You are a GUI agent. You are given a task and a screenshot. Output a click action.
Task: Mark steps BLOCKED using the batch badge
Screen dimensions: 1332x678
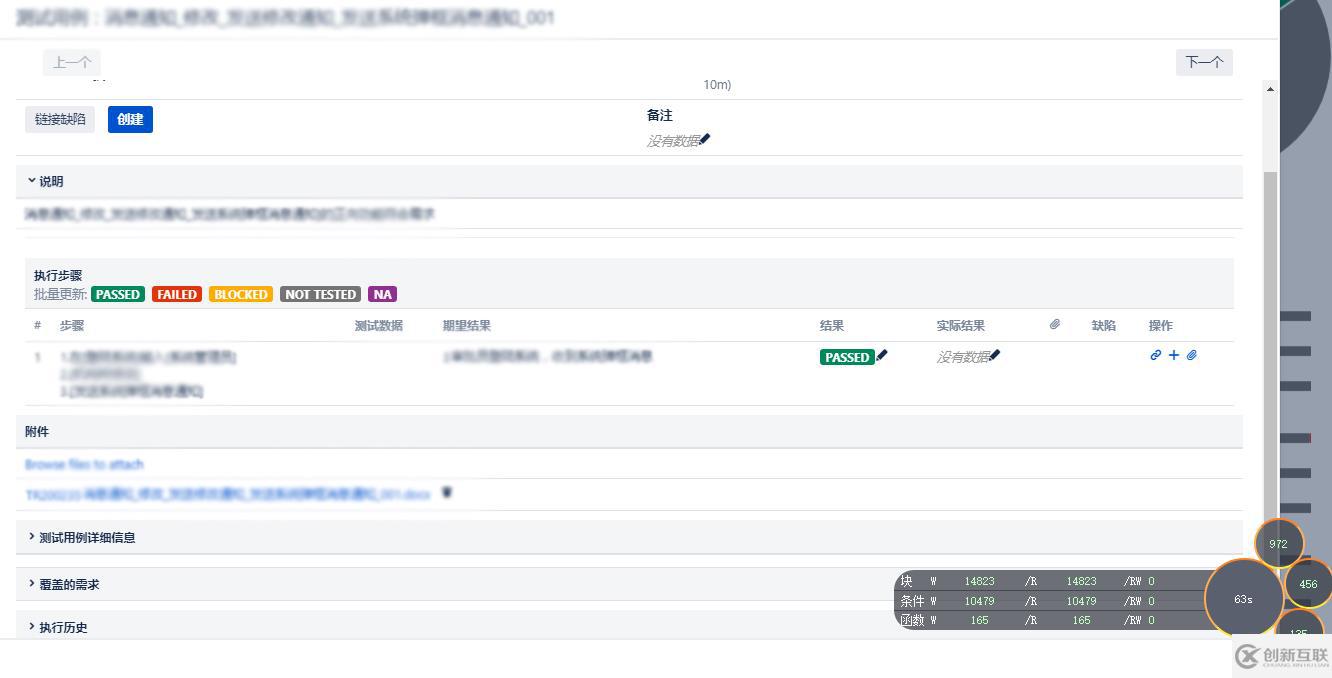pyautogui.click(x=240, y=294)
